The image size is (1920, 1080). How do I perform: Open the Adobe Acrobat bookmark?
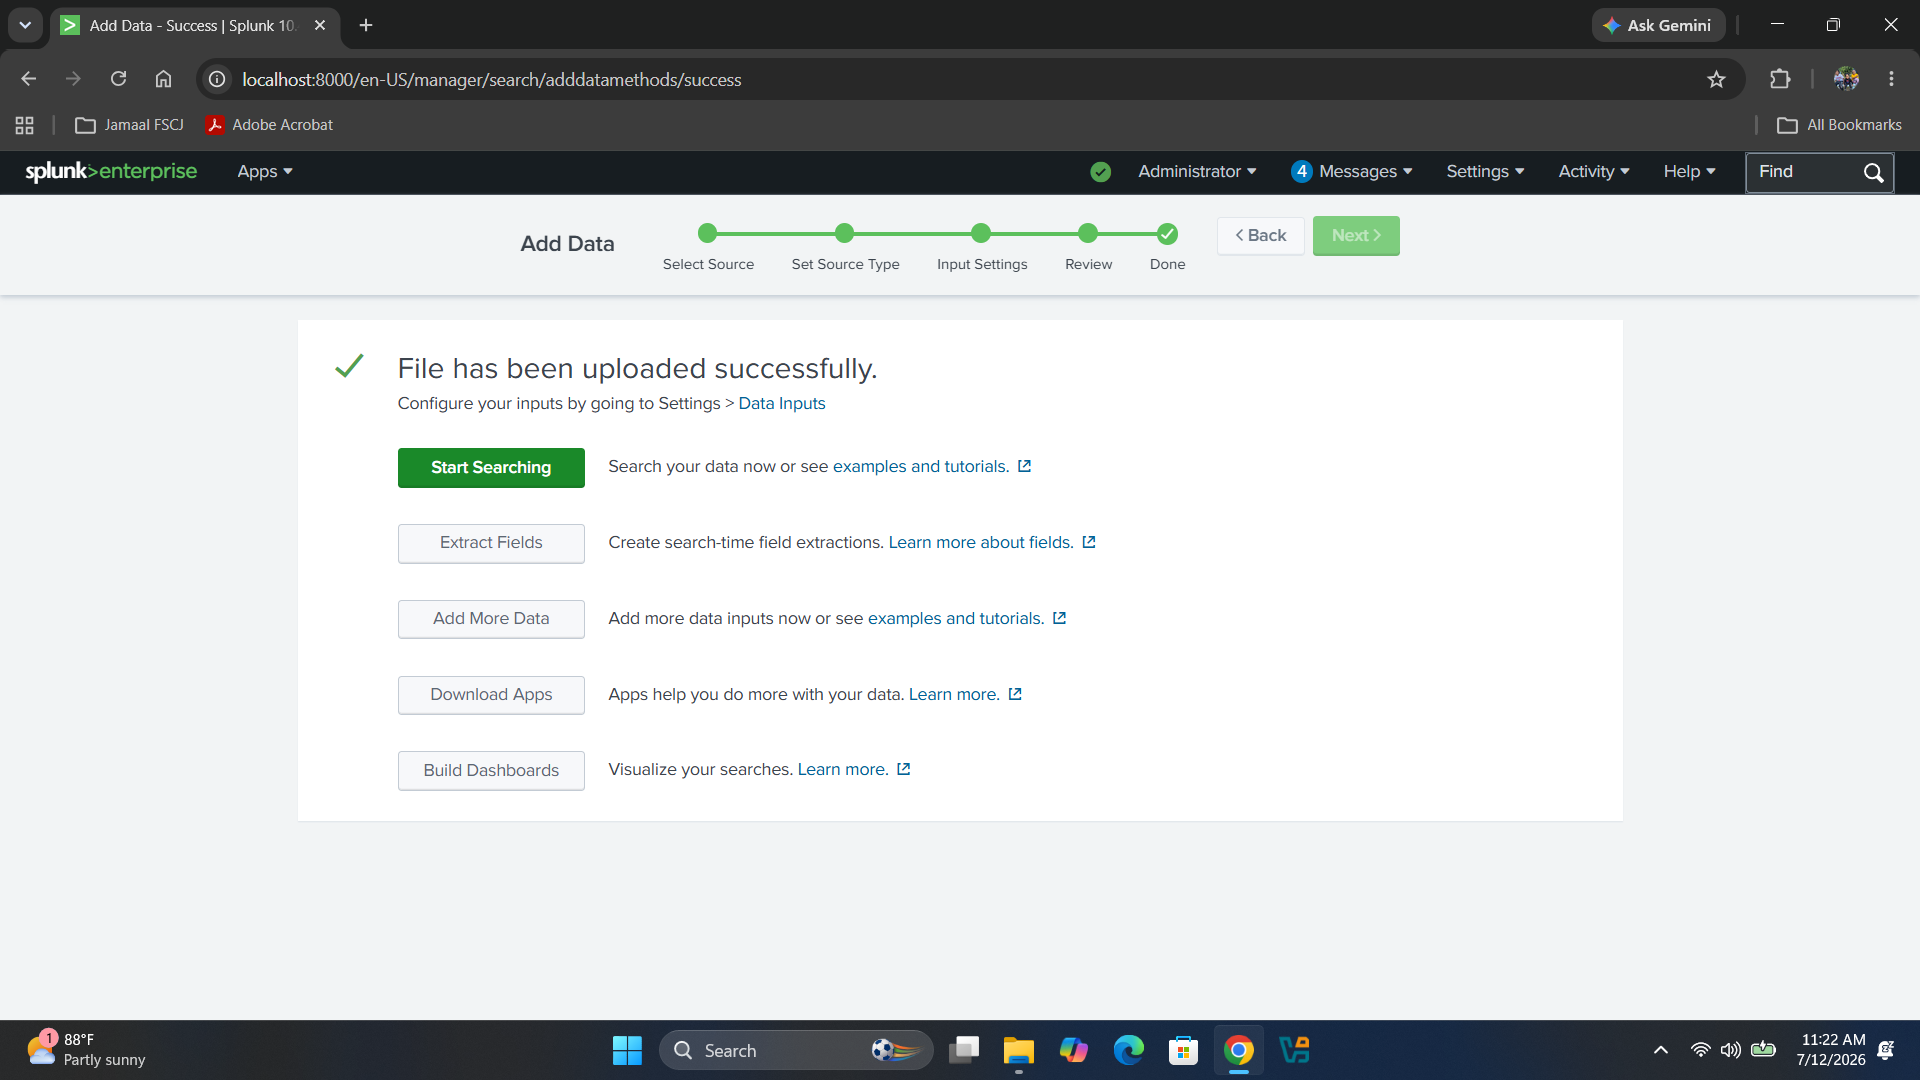click(x=270, y=125)
